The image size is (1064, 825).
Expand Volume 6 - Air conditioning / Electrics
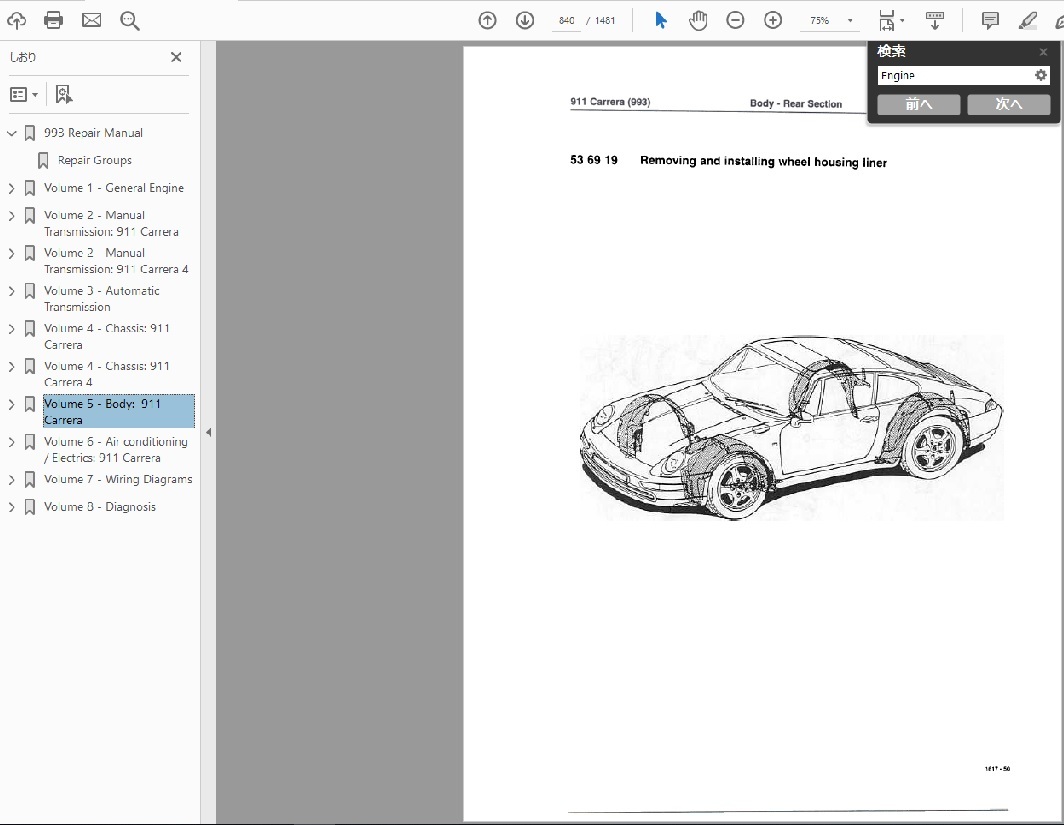12,442
